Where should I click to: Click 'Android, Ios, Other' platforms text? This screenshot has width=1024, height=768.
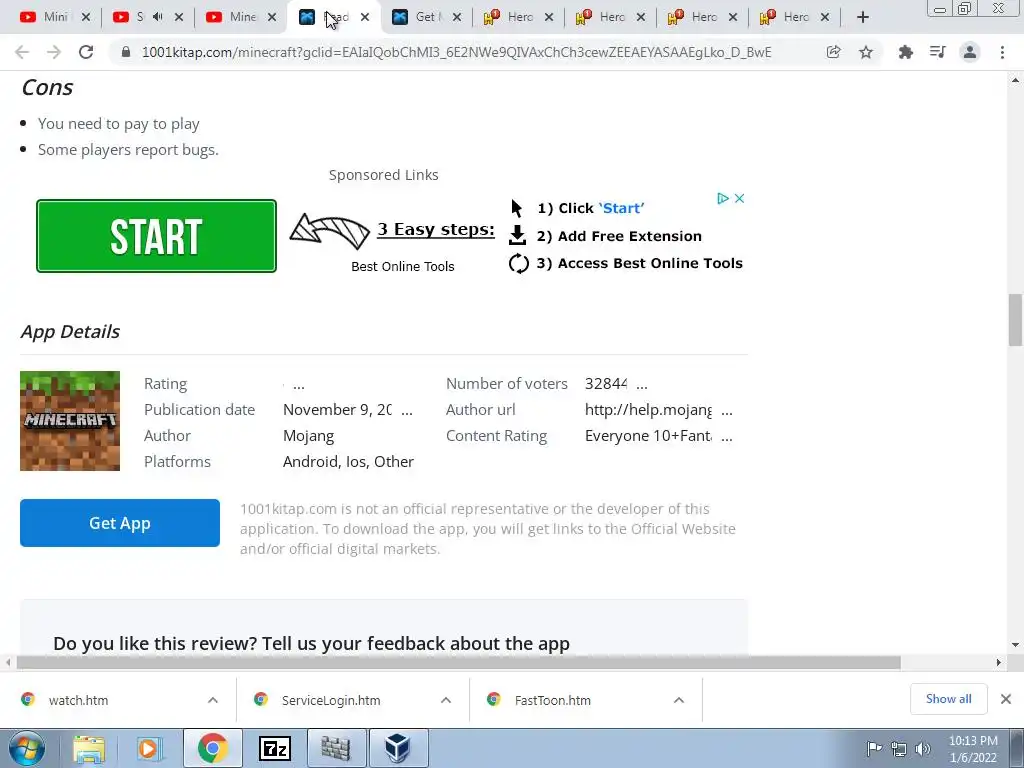click(x=348, y=462)
